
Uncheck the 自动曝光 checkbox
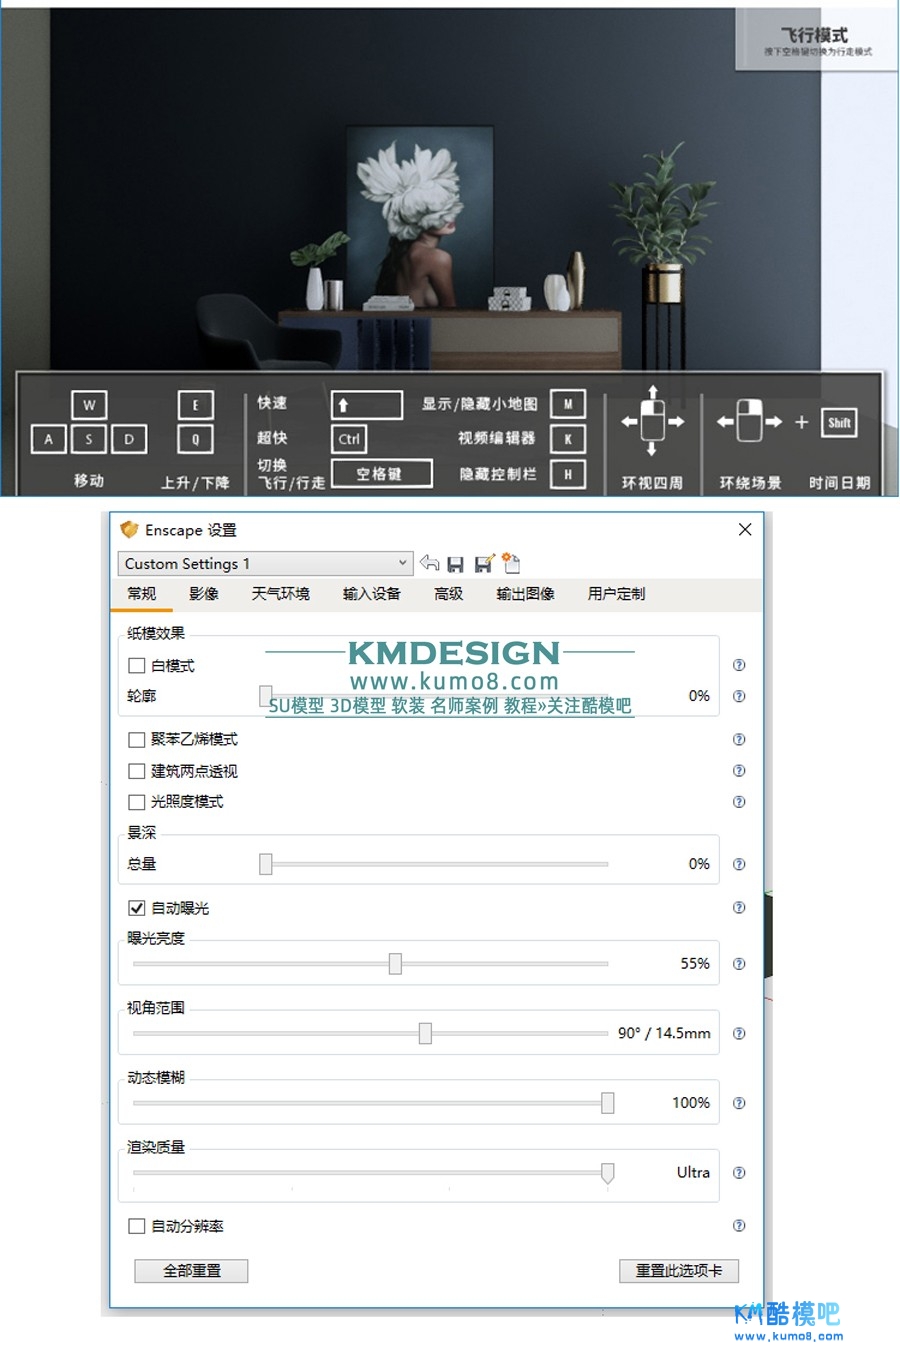coord(137,908)
